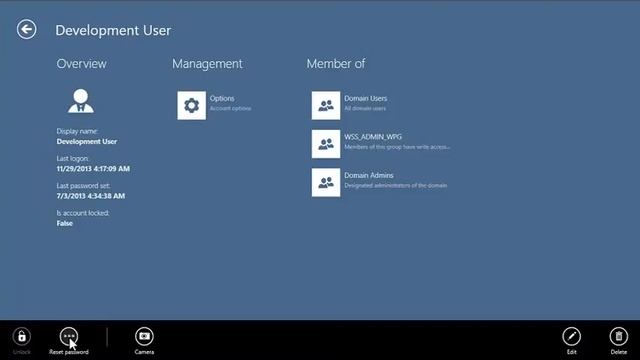The image size is (640, 360).
Task: Click the Development User page title
Action: (x=113, y=30)
